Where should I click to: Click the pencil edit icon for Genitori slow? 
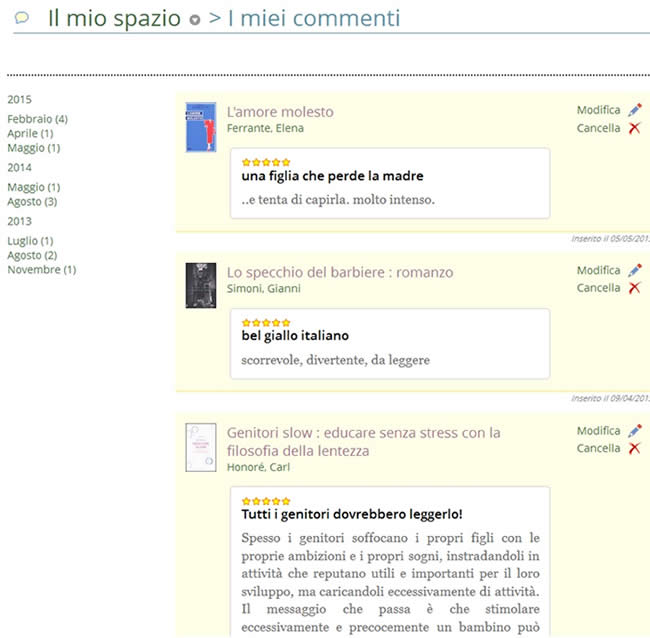tap(634, 431)
